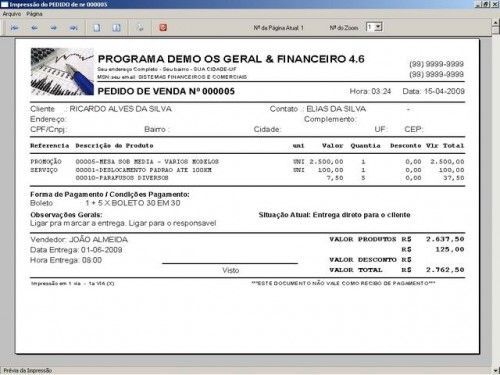Click the Vlr Total column header

click(x=445, y=146)
